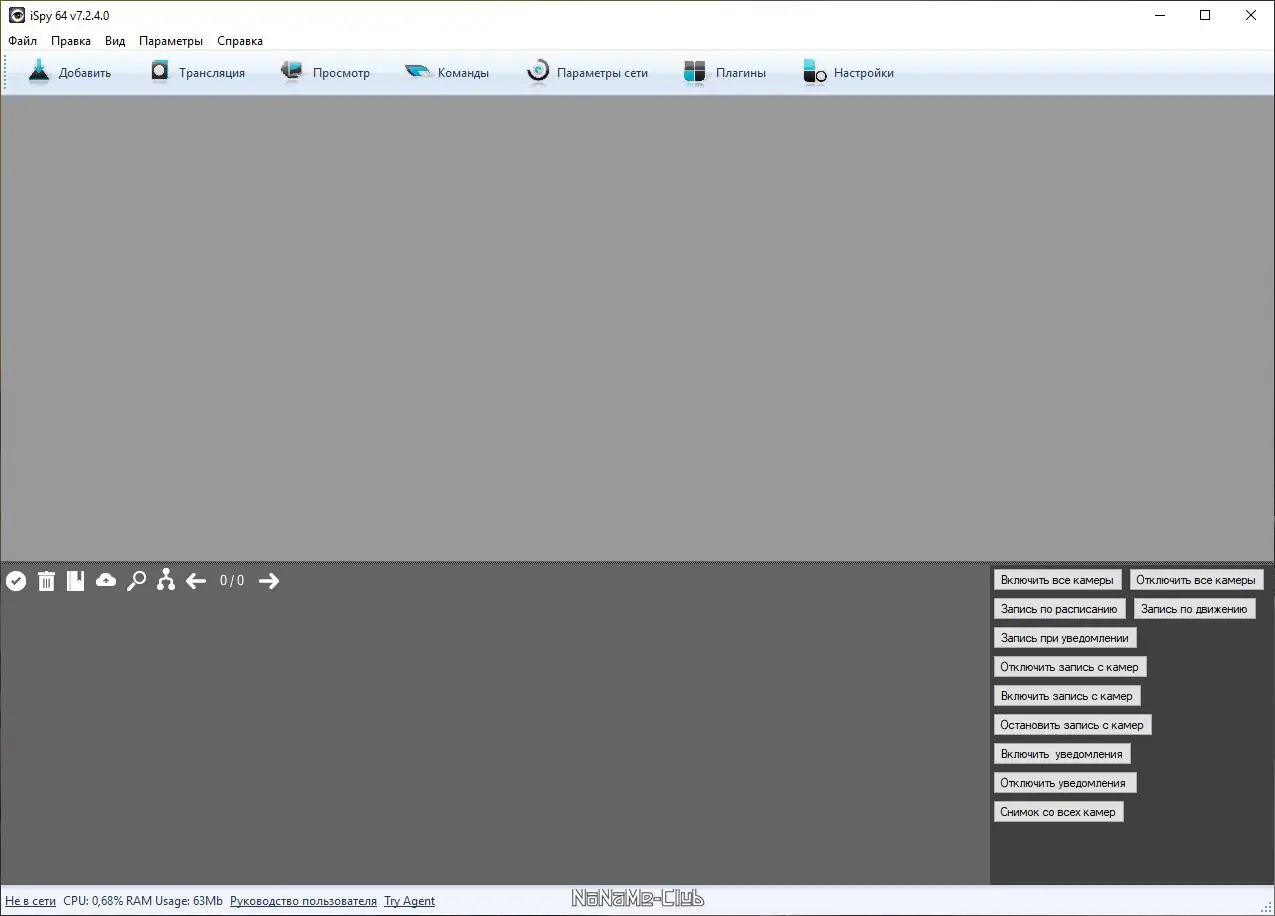
Task: Click the select all checkmark icon
Action: coord(16,581)
